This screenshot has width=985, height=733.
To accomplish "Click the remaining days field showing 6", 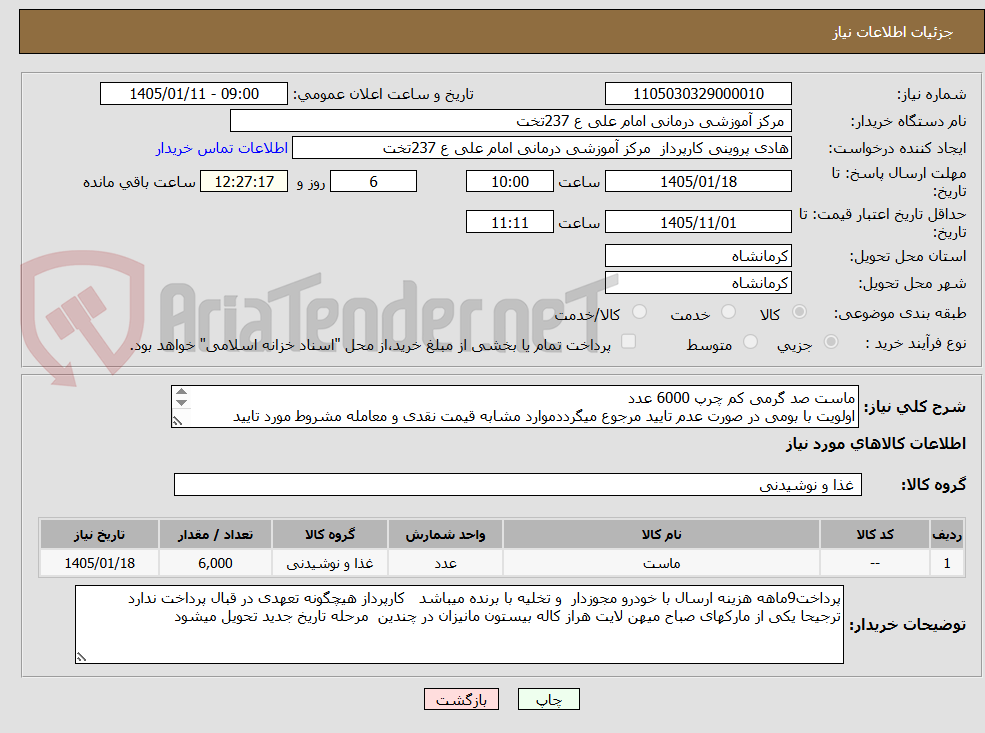I will pyautogui.click(x=373, y=182).
